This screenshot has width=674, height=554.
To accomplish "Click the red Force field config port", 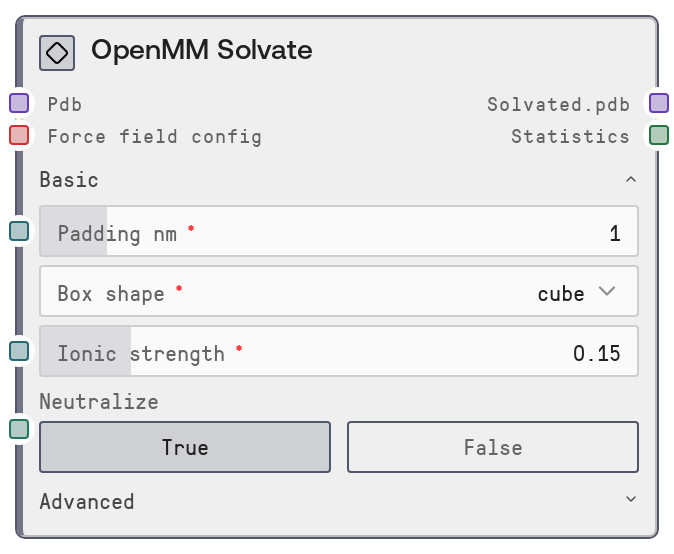I will 19,135.
